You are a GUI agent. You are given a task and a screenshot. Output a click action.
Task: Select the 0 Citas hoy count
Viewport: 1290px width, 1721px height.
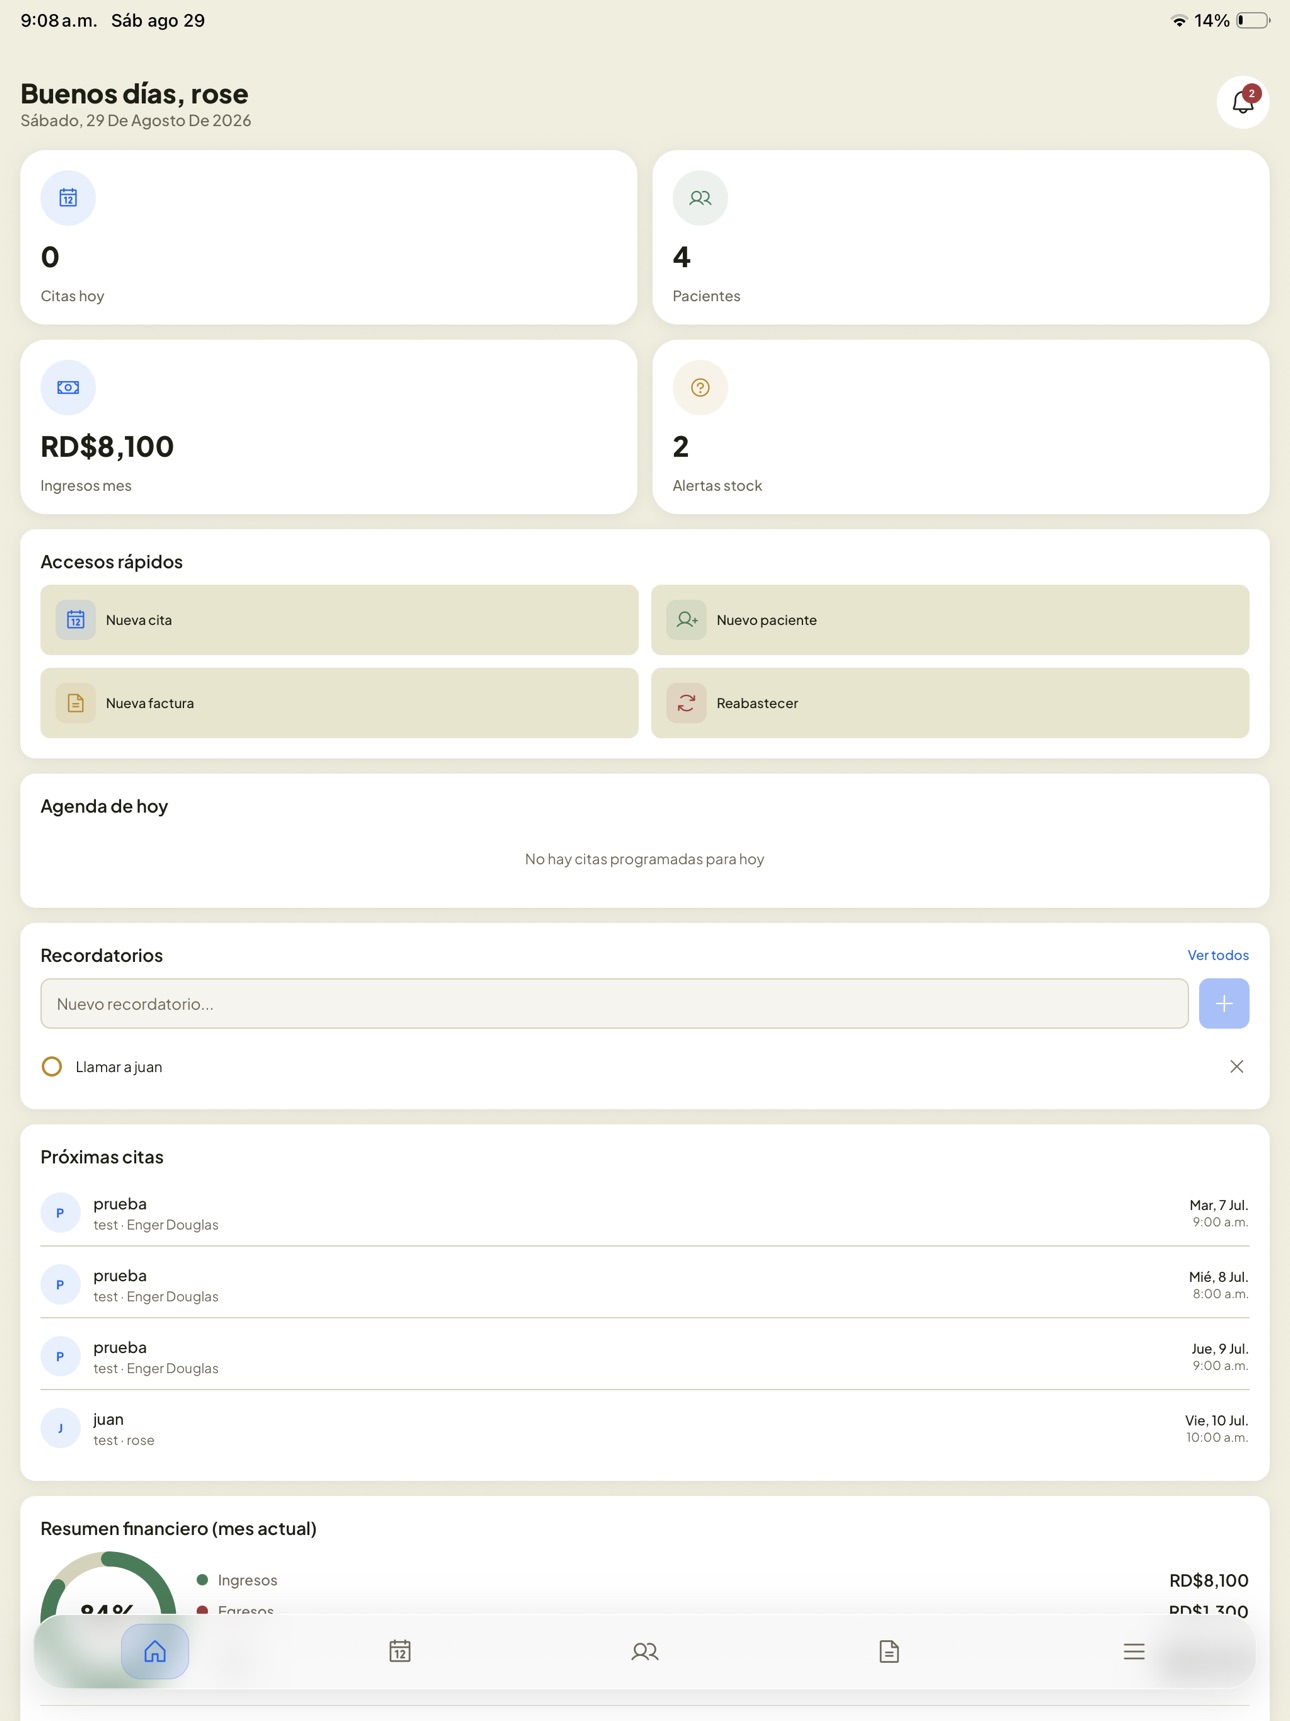[50, 257]
